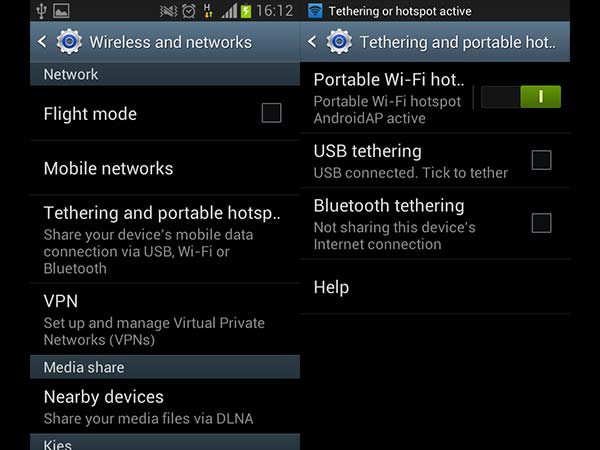The image size is (600, 450).
Task: Tap the battery charging icon
Action: coord(246,11)
